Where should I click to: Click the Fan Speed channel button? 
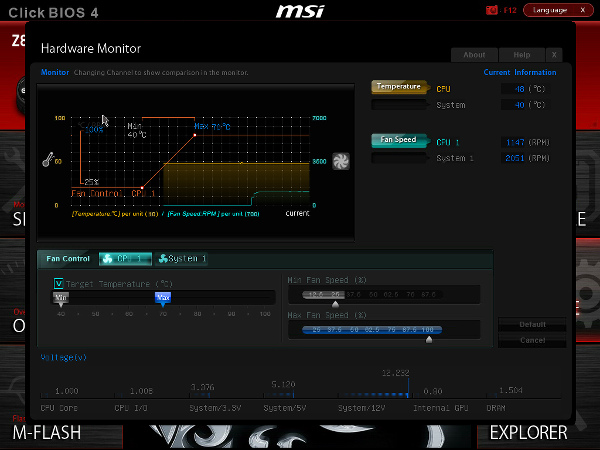point(400,140)
